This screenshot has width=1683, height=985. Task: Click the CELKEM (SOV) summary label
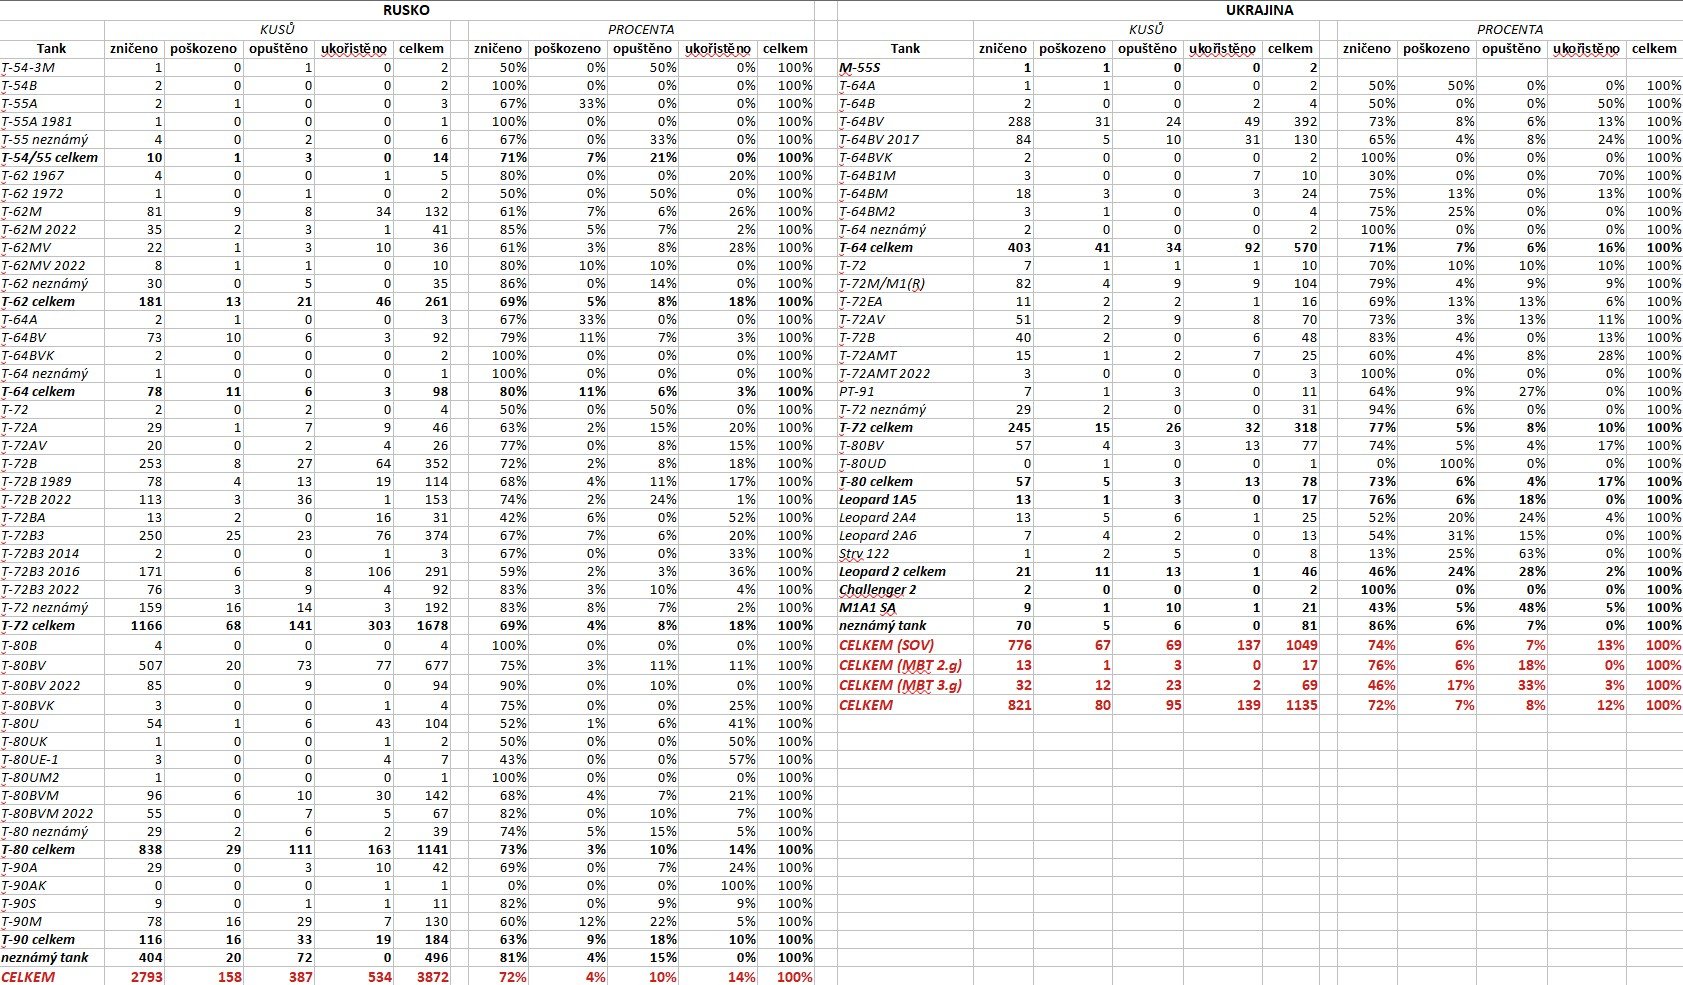[886, 646]
